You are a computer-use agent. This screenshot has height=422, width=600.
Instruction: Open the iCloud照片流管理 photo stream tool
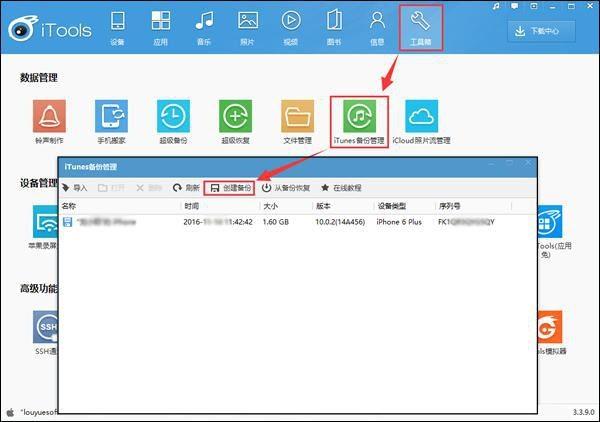[x=421, y=122]
